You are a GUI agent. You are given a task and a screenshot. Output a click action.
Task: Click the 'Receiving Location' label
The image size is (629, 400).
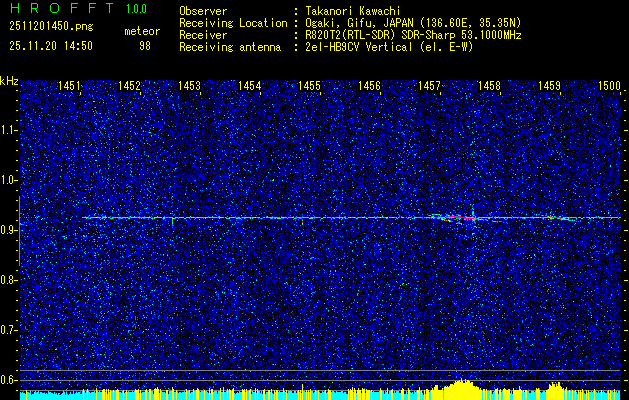pyautogui.click(x=233, y=23)
